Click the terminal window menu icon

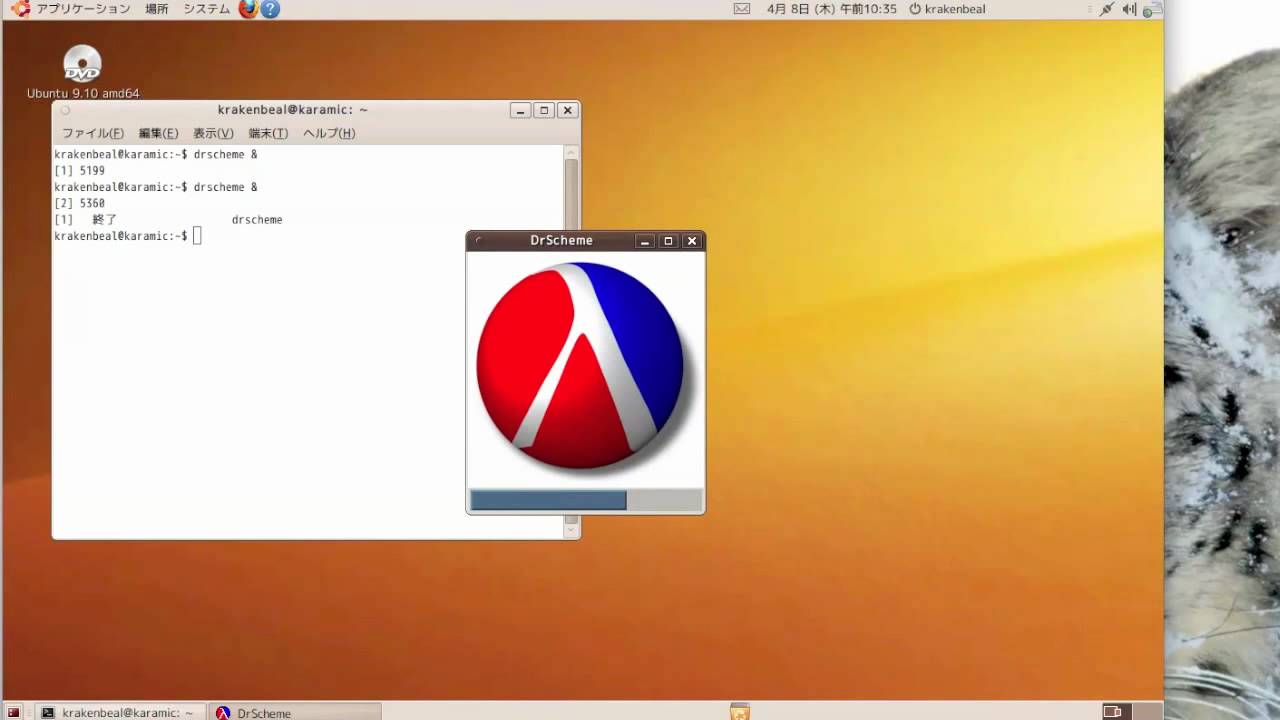(65, 110)
